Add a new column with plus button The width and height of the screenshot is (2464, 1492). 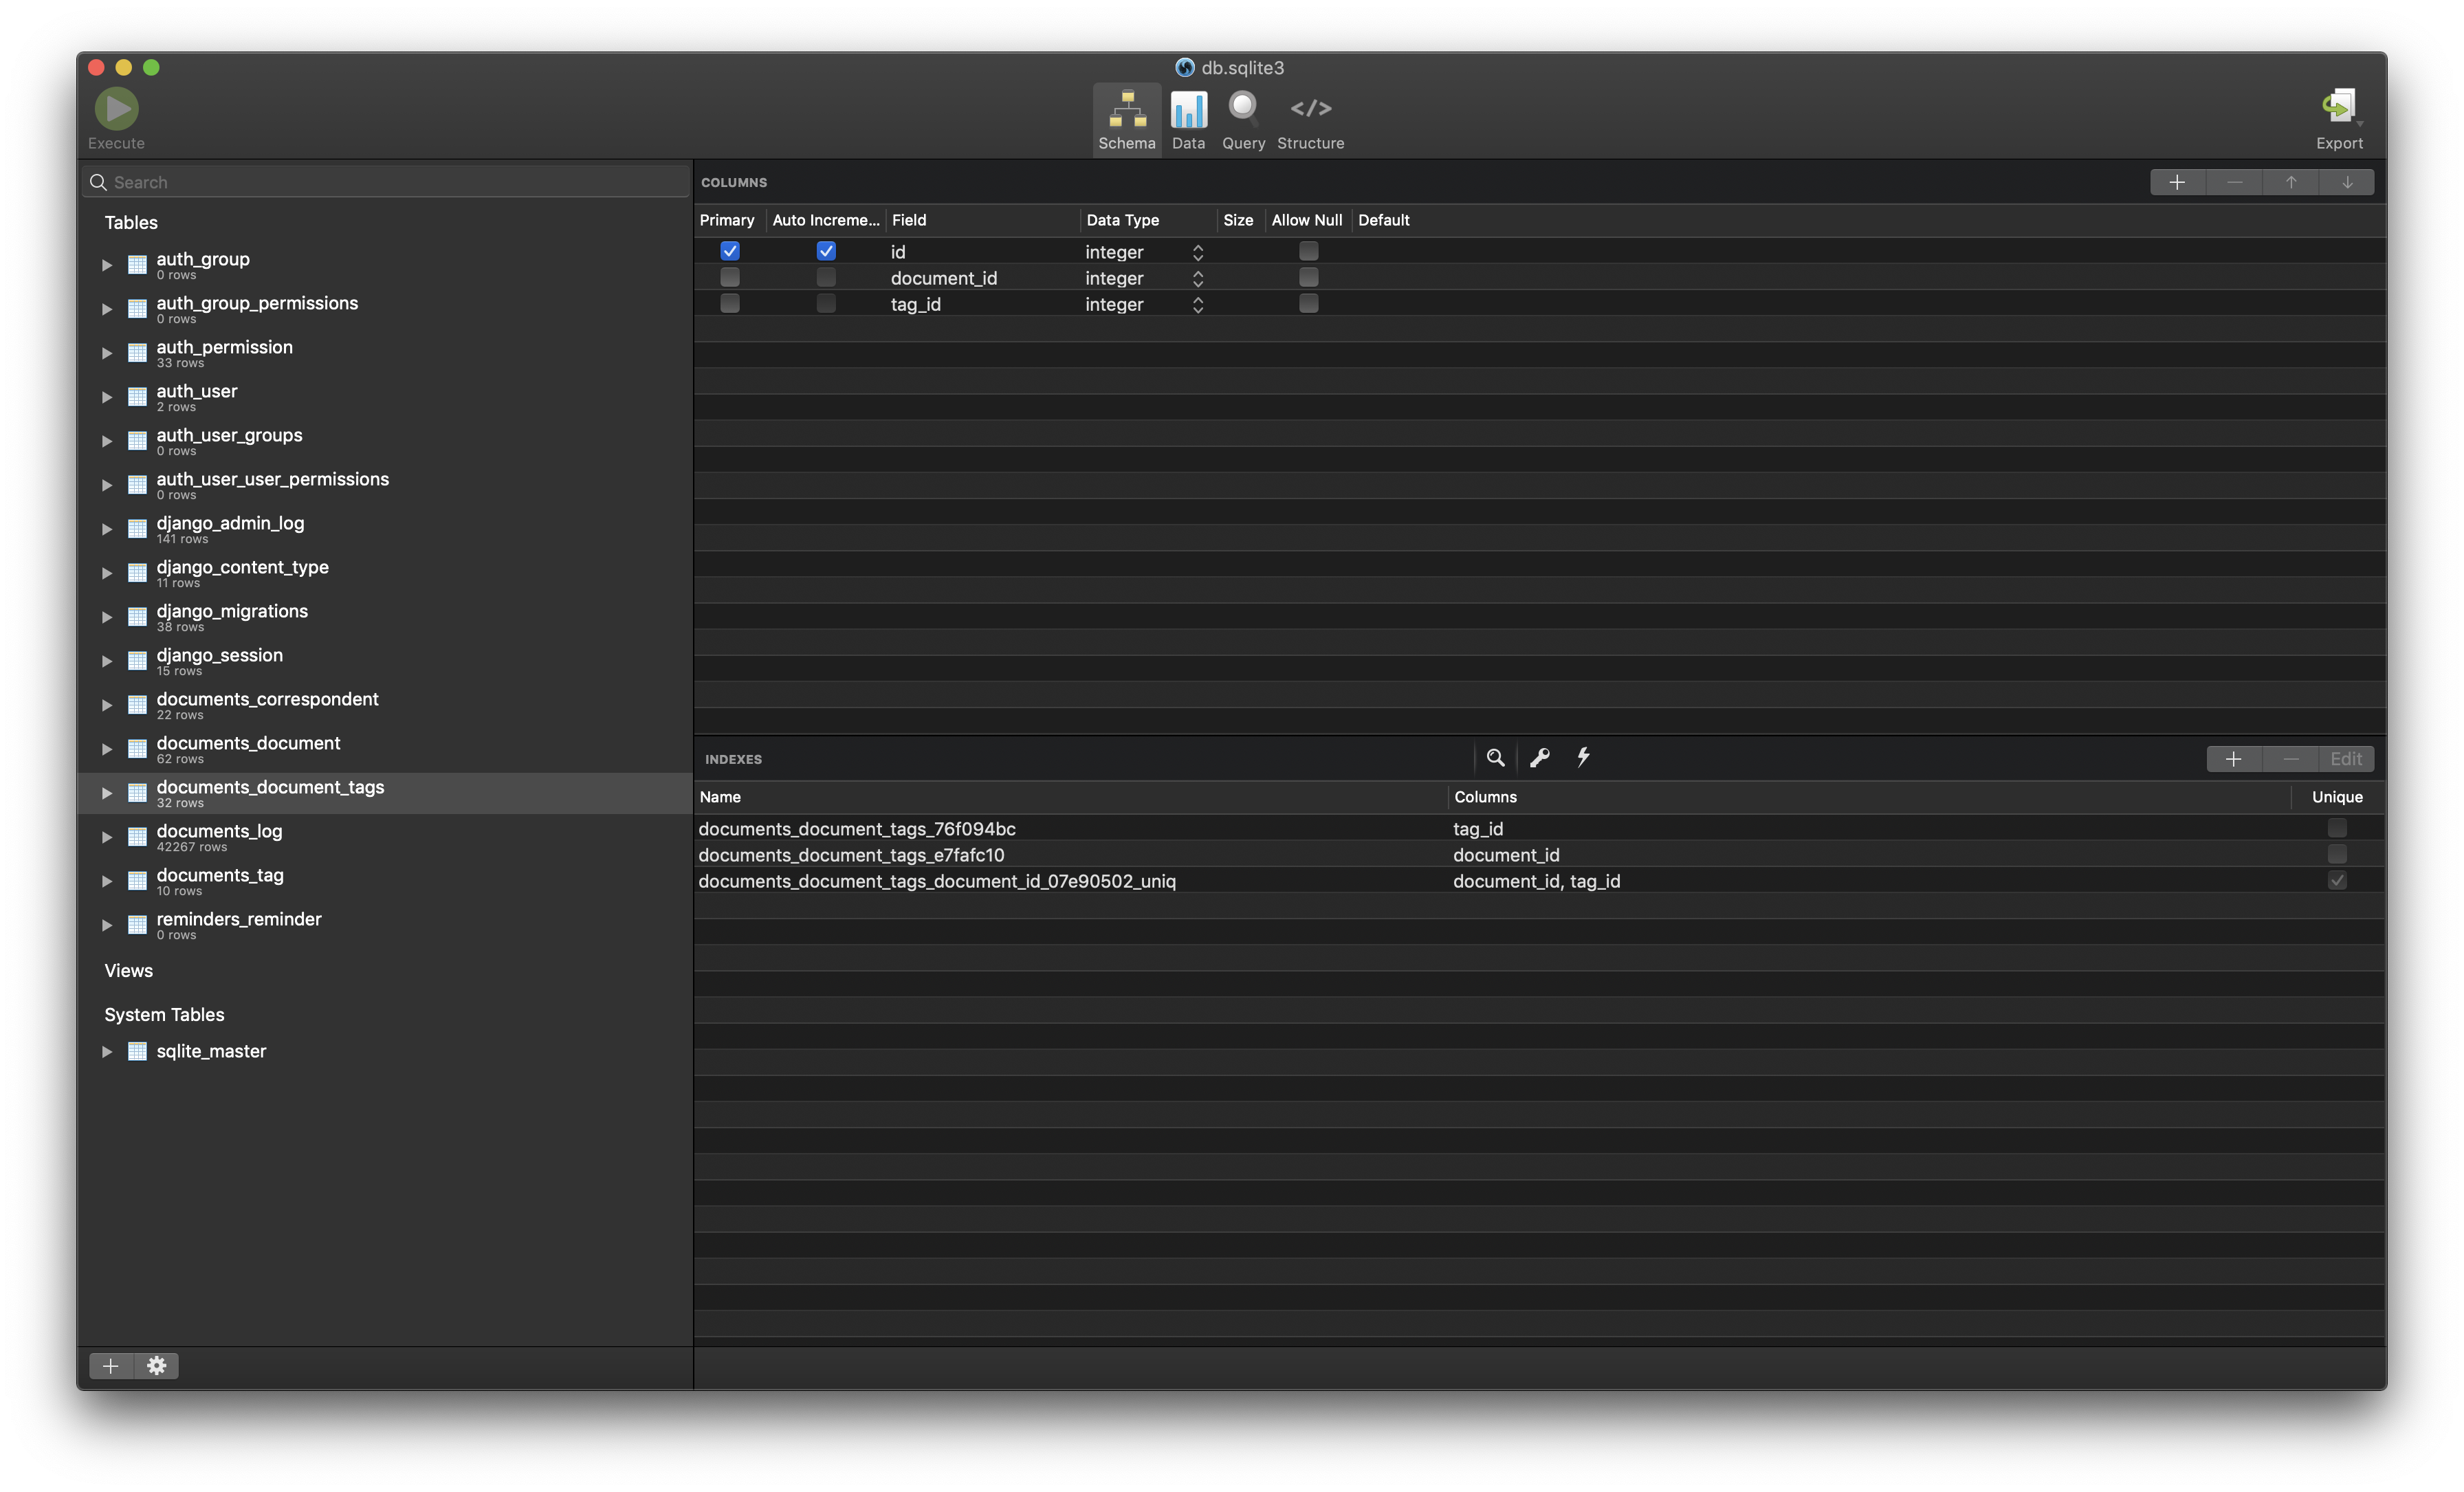pyautogui.click(x=2177, y=182)
